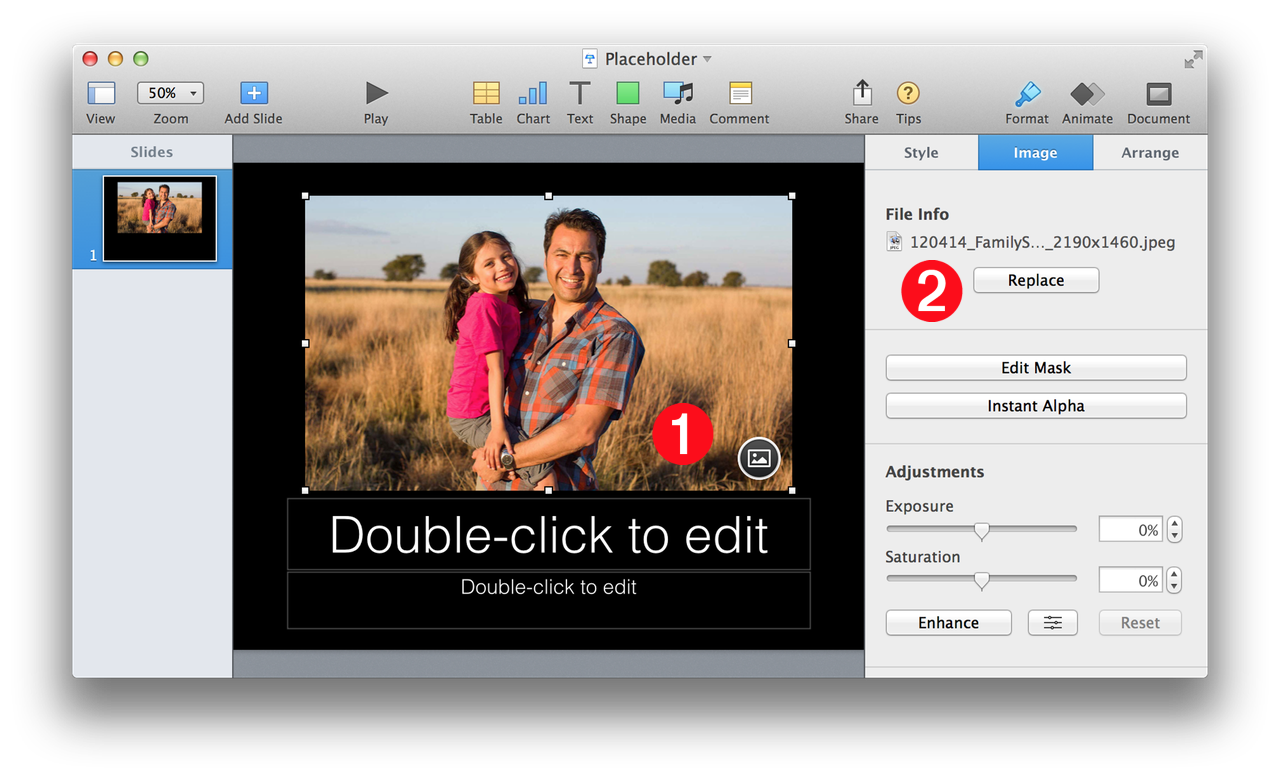Click the JPEG file icon in File Info
This screenshot has width=1280, height=778.
tap(894, 242)
